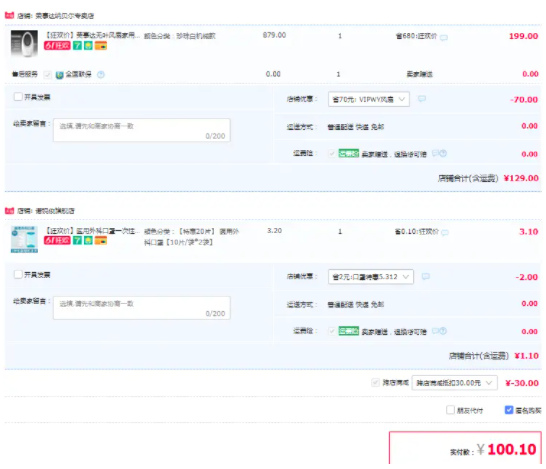Image resolution: width=546 pixels, height=469 pixels.
Task: Click the Tmall logo icon beside the first store name
Action: [x=9, y=15]
